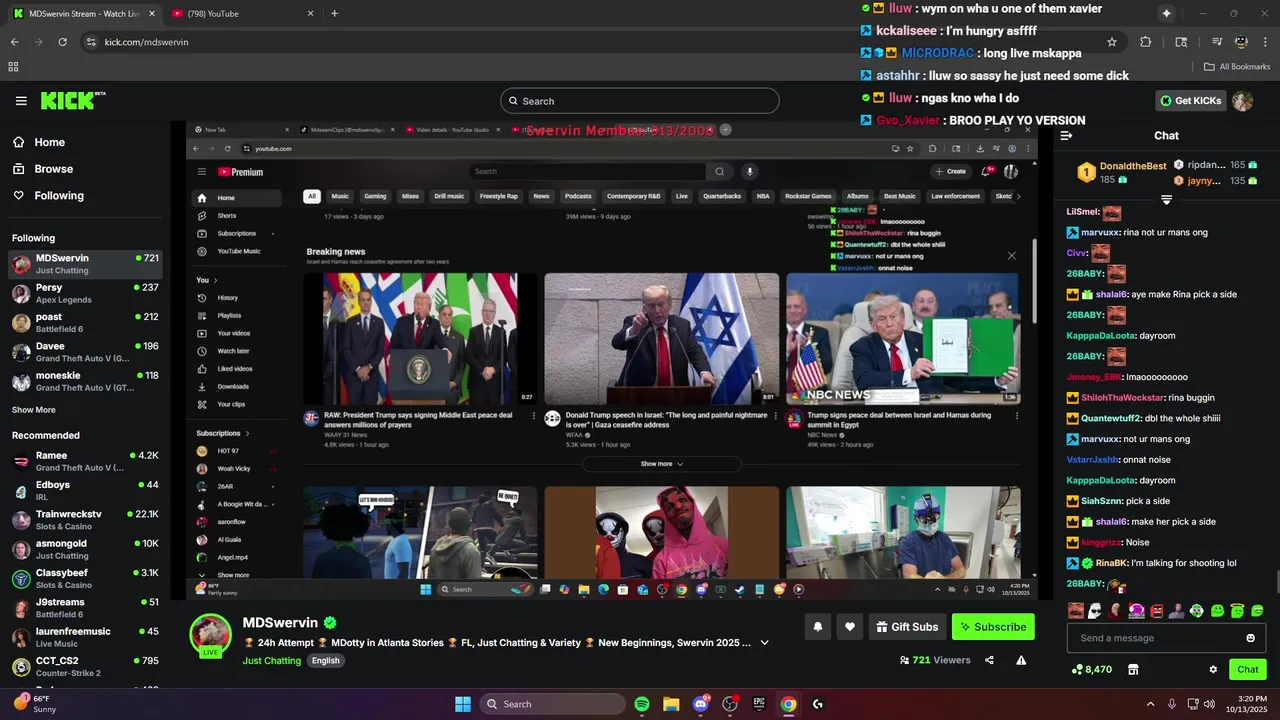
Task: Click the Get KICKs button
Action: click(x=1190, y=101)
